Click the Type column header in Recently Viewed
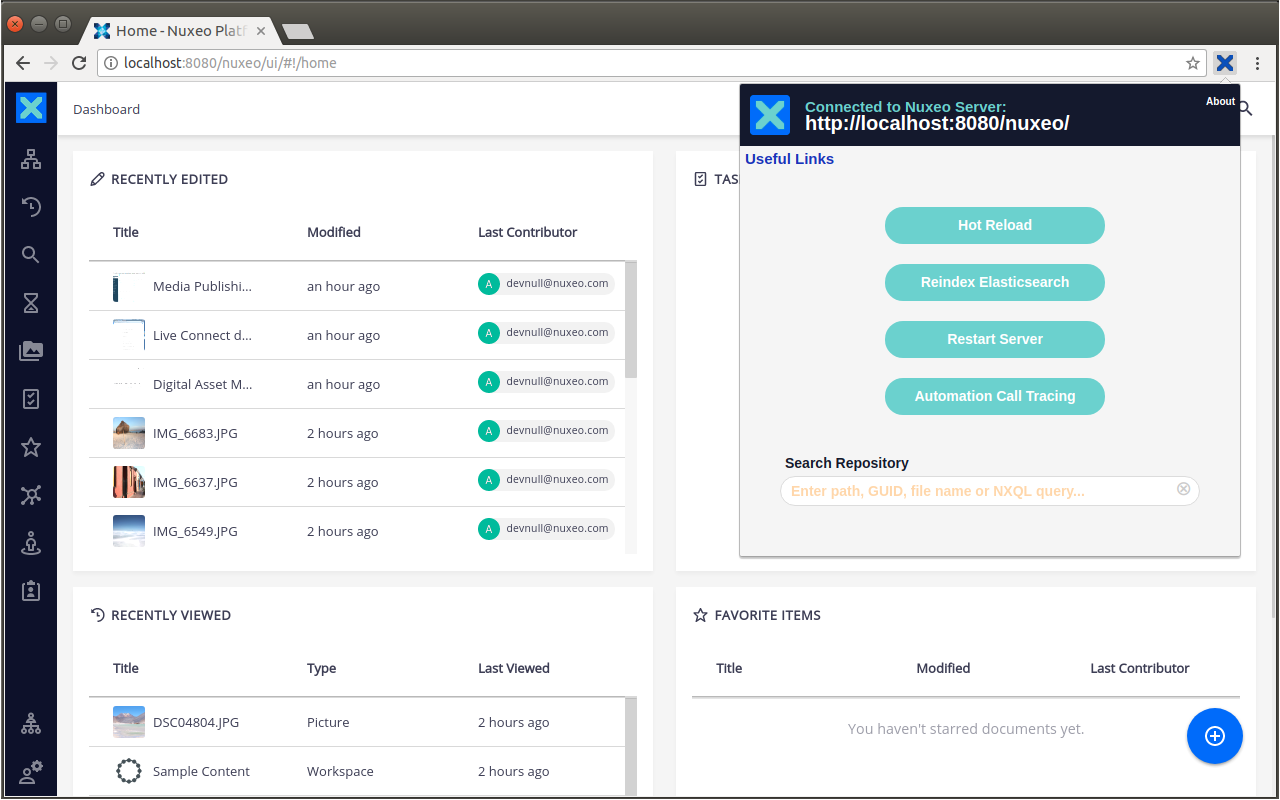This screenshot has height=800, width=1280. pos(321,668)
